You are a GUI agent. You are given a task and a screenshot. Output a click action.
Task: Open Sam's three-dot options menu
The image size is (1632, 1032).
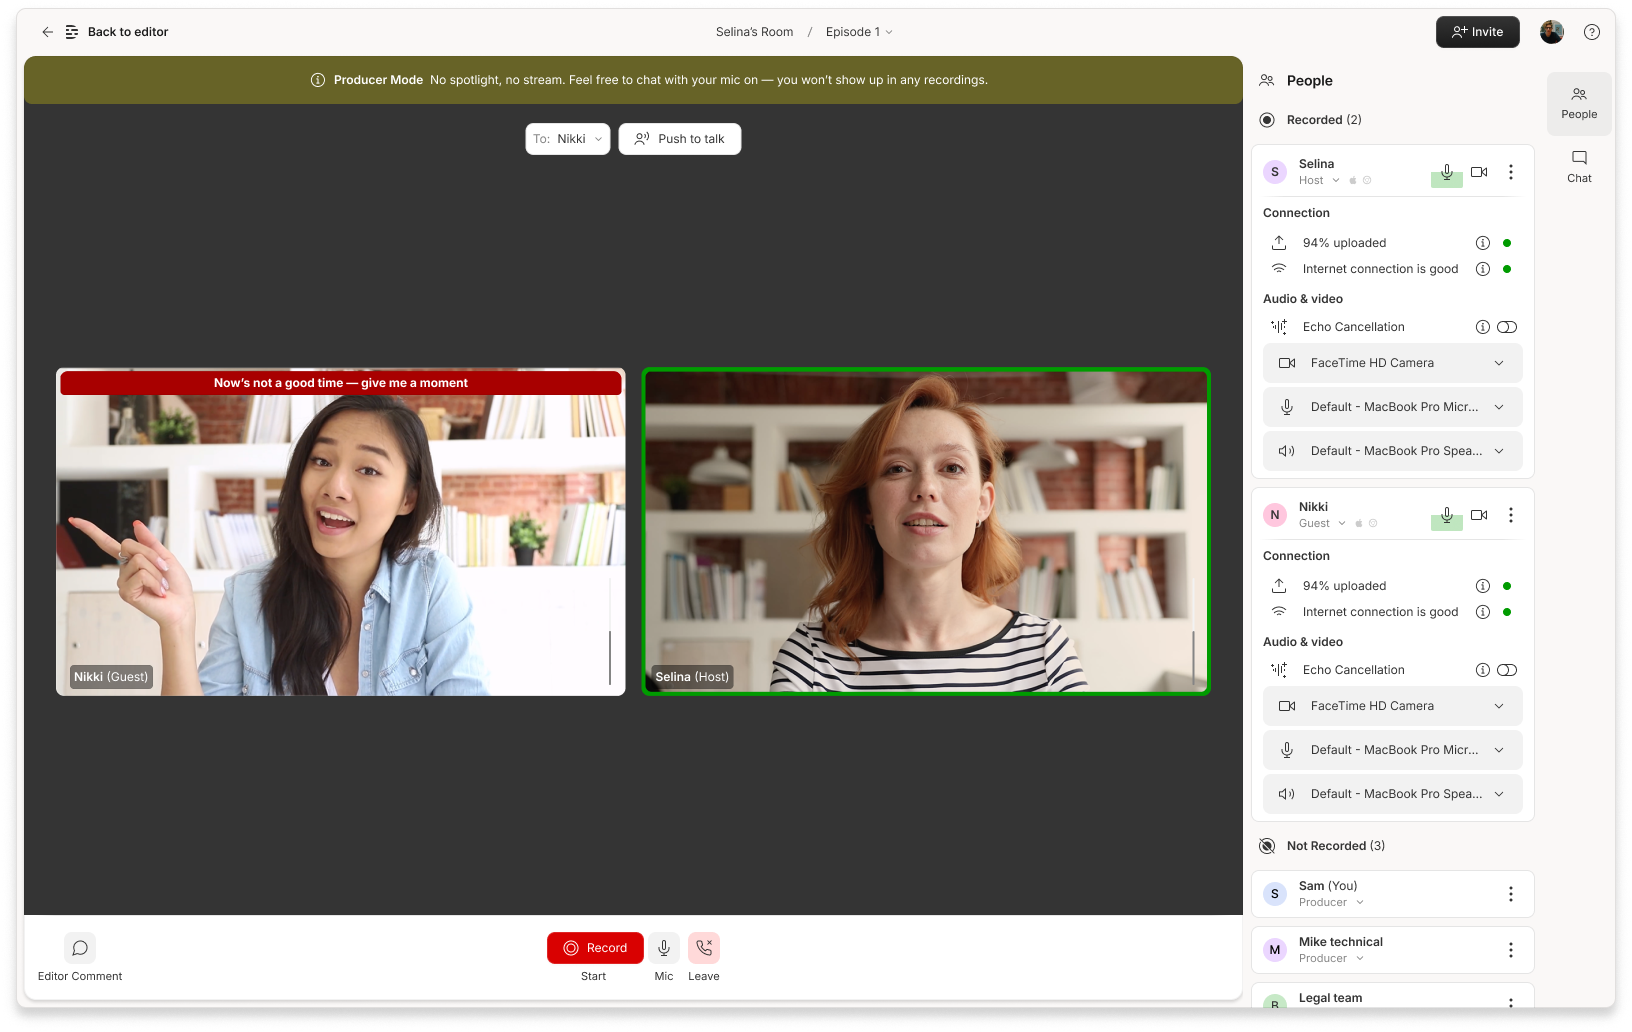[x=1510, y=894]
